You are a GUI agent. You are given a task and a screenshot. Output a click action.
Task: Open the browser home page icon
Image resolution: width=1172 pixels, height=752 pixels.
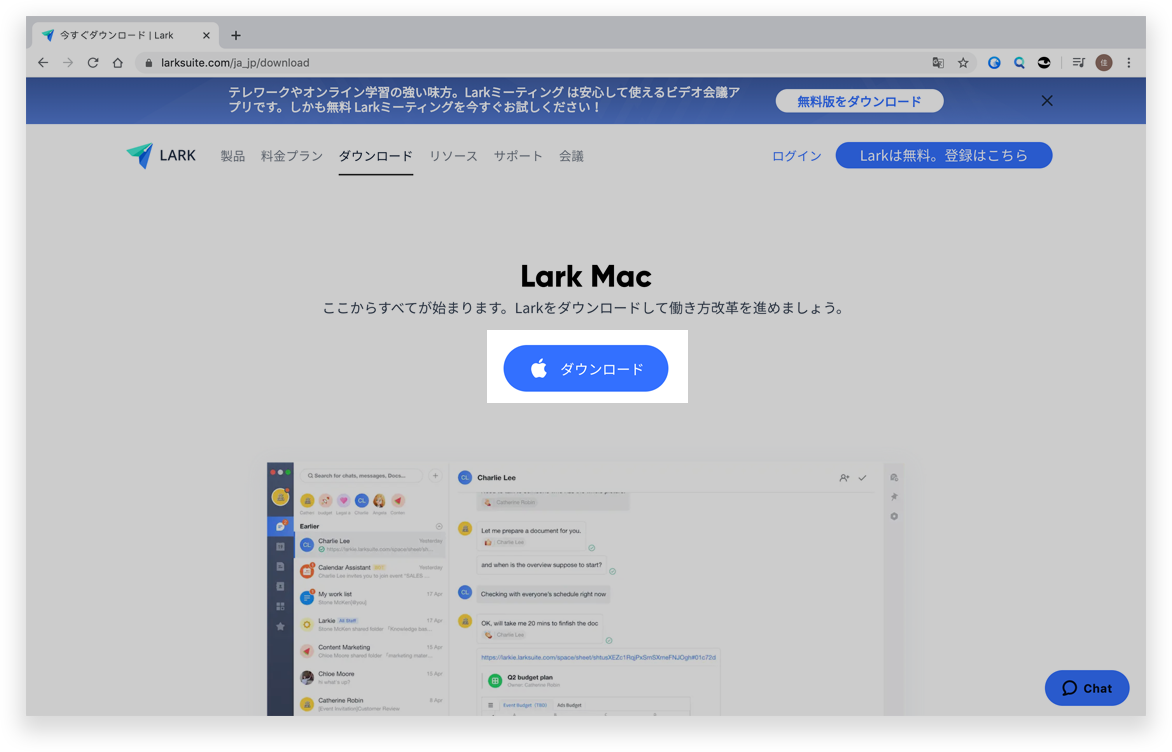[117, 63]
